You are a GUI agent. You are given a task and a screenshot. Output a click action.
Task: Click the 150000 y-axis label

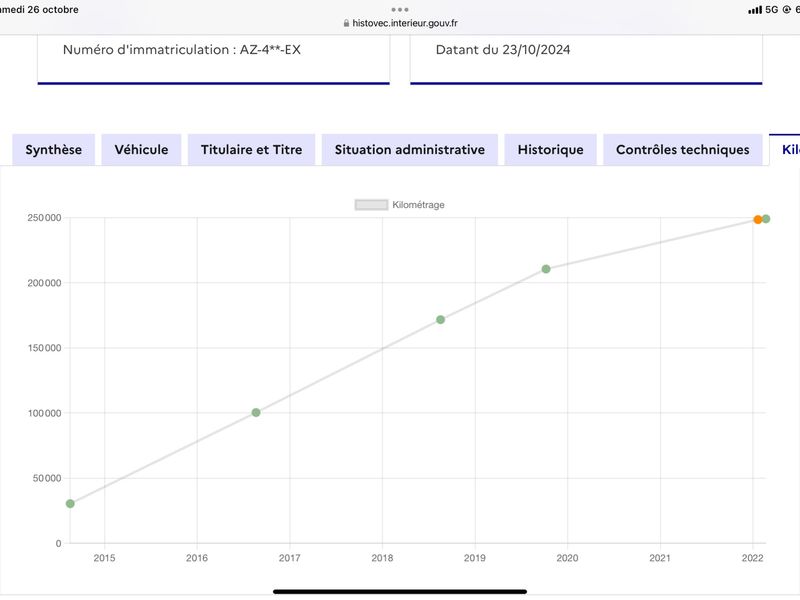pos(44,348)
